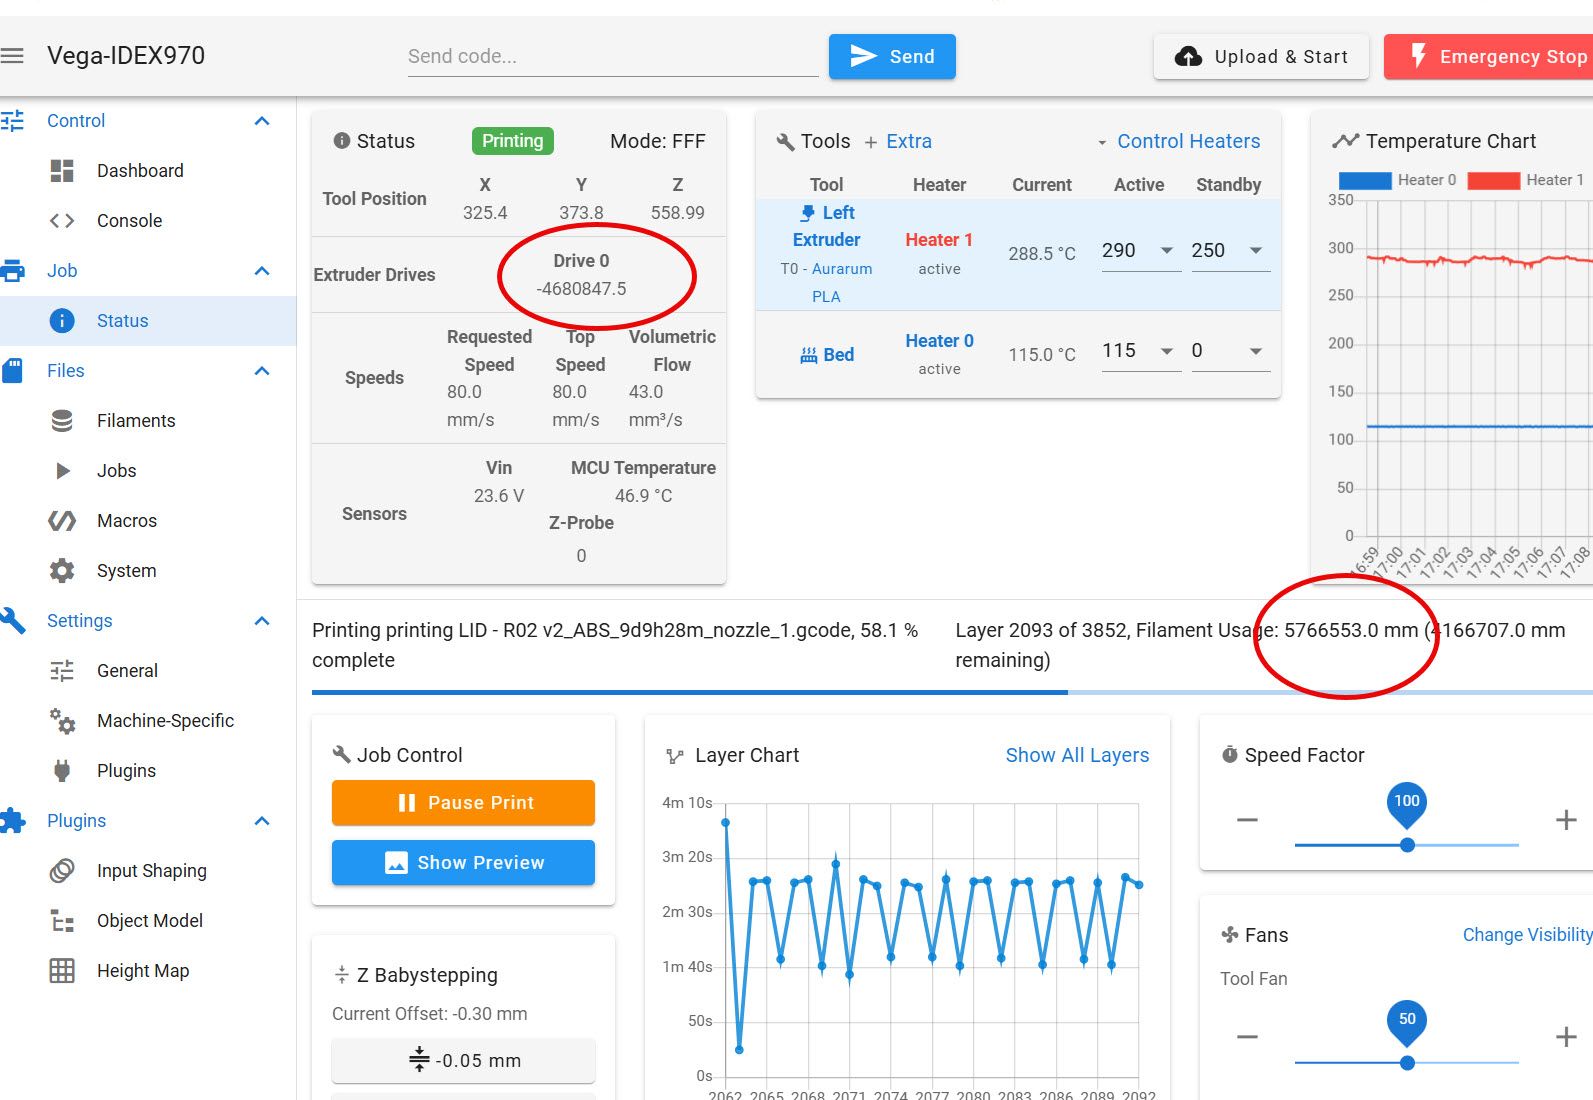Click the Height Map grid icon
The height and width of the screenshot is (1100, 1593).
coord(62,971)
